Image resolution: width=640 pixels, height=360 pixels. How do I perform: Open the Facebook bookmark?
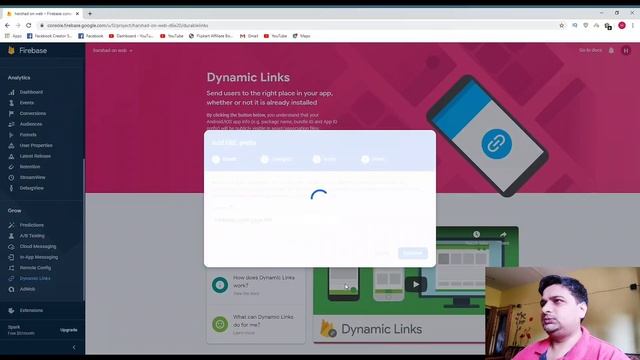[x=91, y=36]
